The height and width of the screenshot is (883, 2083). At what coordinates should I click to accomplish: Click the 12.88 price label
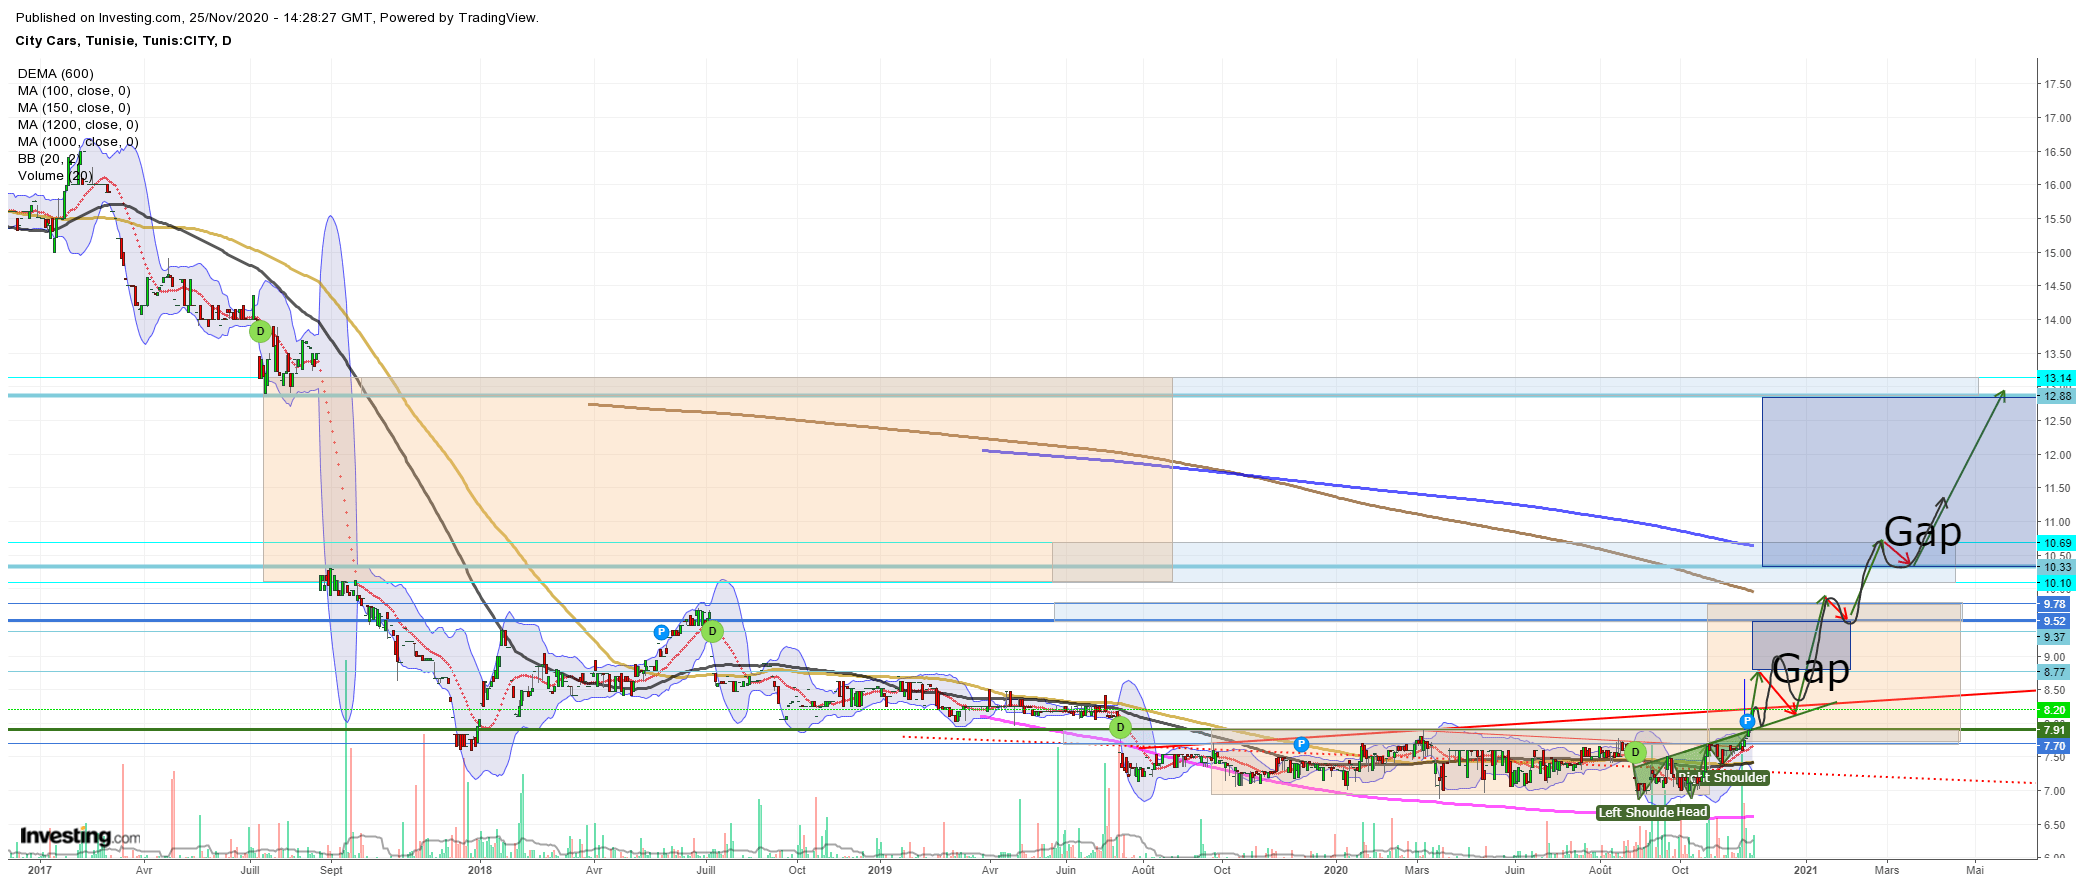pyautogui.click(x=2057, y=396)
